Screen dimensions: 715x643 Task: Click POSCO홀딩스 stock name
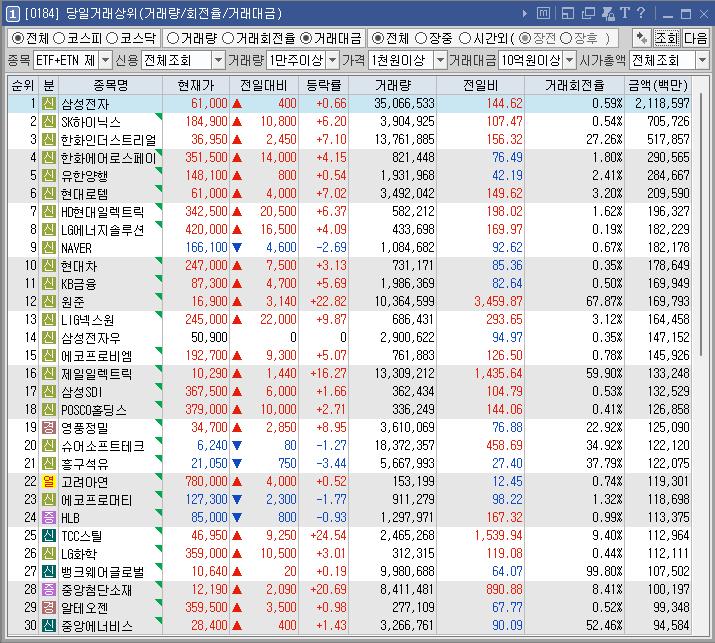(x=94, y=410)
